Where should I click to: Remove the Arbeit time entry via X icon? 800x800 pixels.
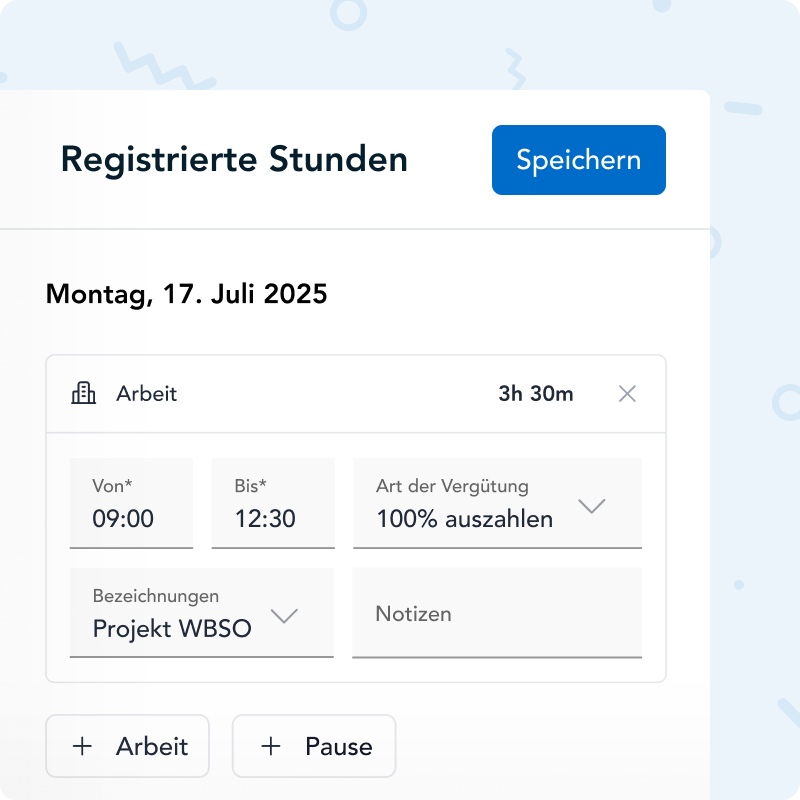coord(627,394)
